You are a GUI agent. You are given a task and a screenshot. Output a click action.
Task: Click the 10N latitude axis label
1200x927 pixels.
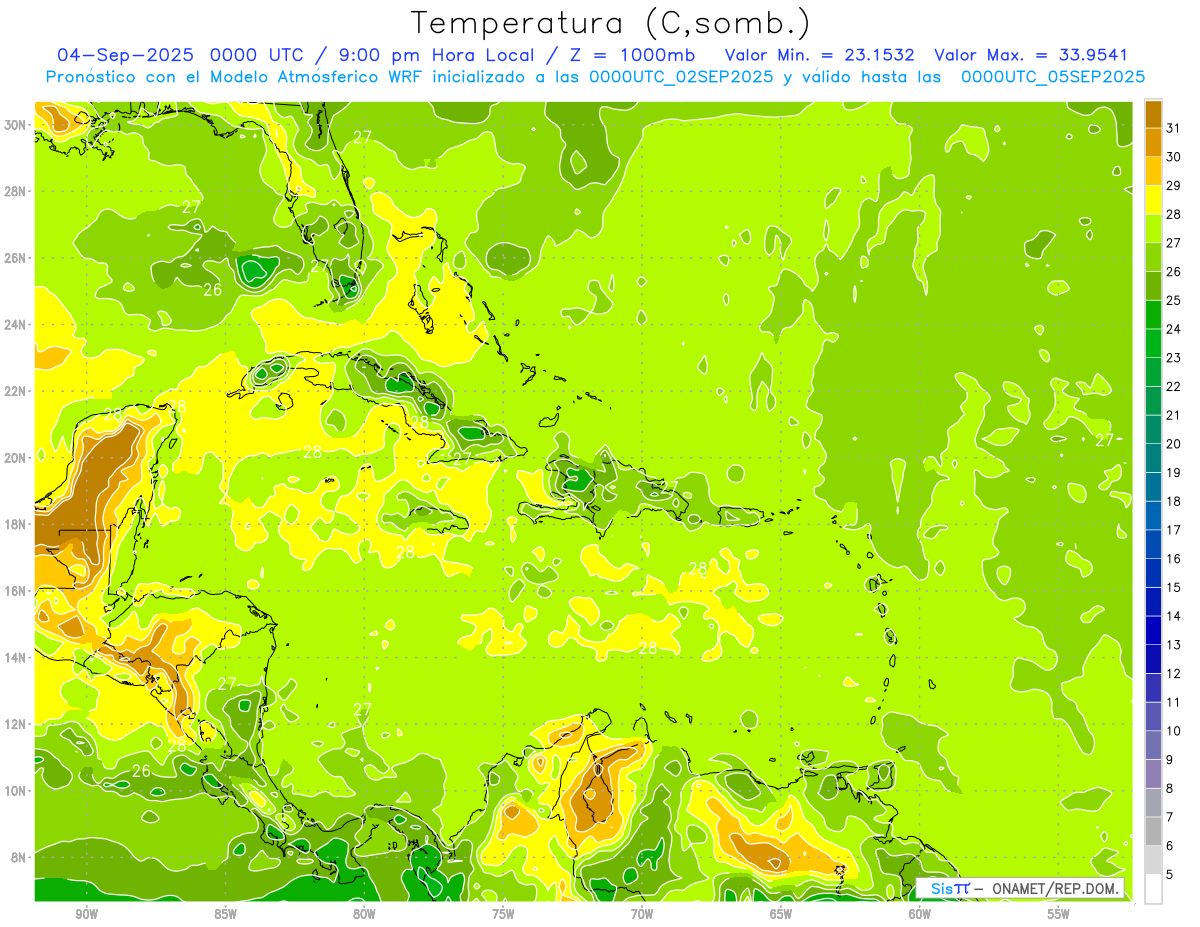pos(16,791)
